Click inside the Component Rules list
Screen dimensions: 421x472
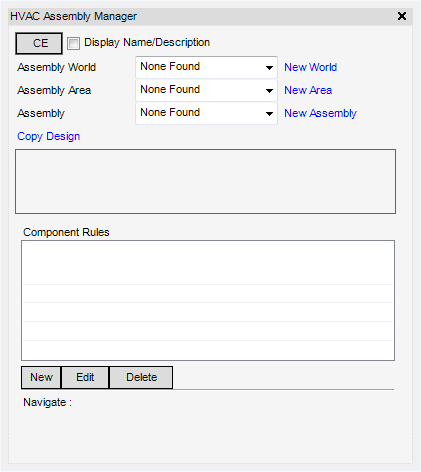pyautogui.click(x=208, y=300)
